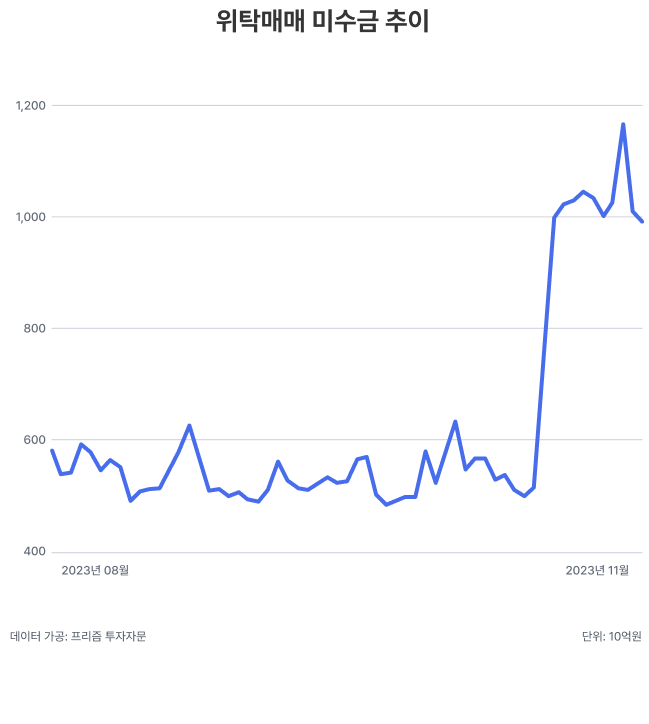
Task: Click the 2023년 08월 x-axis label
Action: (x=95, y=570)
